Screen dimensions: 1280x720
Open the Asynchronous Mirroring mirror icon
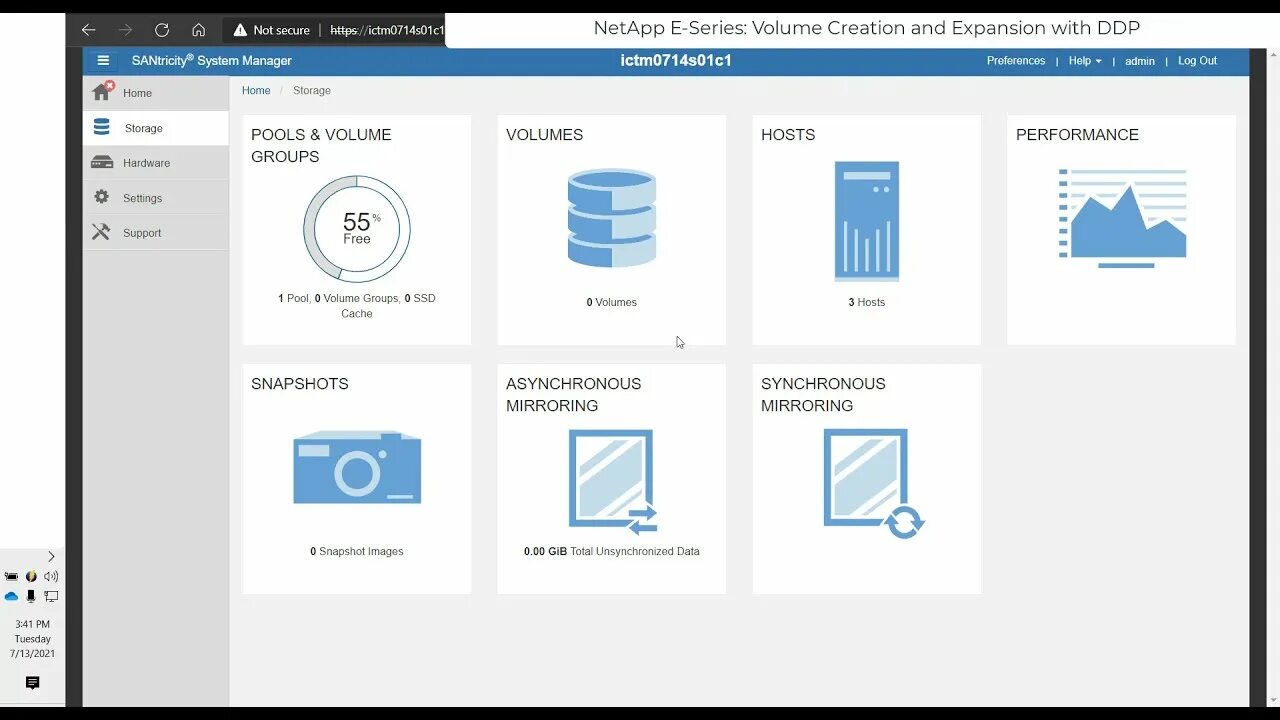coord(613,482)
